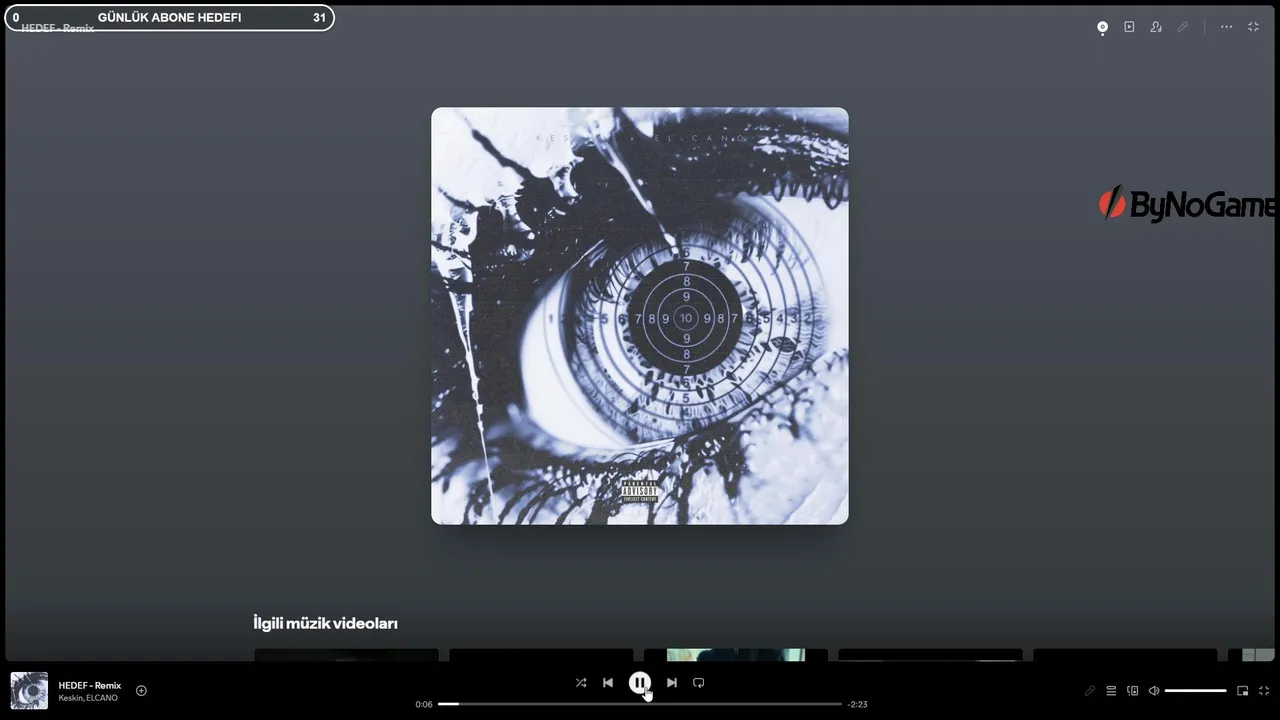Click the 0:06 elapsed time label

point(424,704)
